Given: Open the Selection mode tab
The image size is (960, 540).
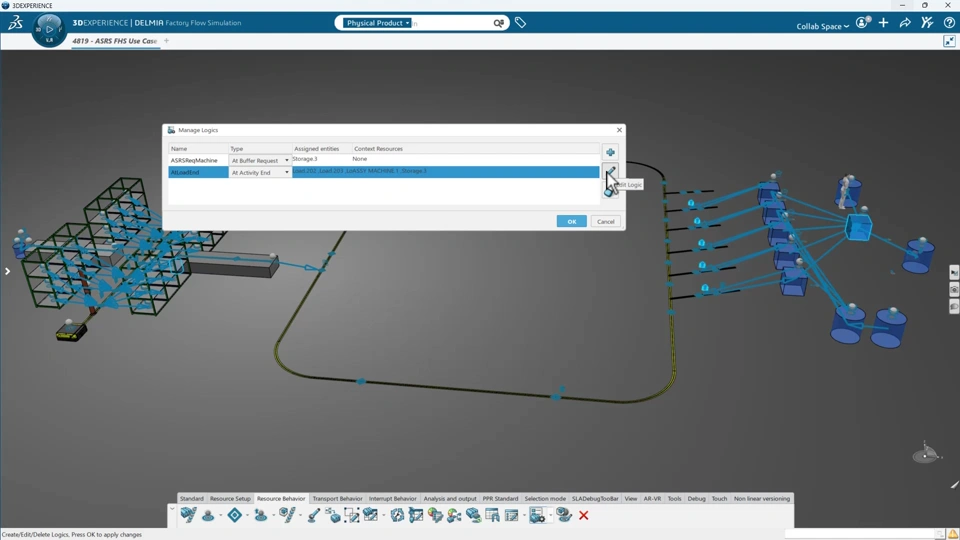Looking at the screenshot, I should (545, 499).
